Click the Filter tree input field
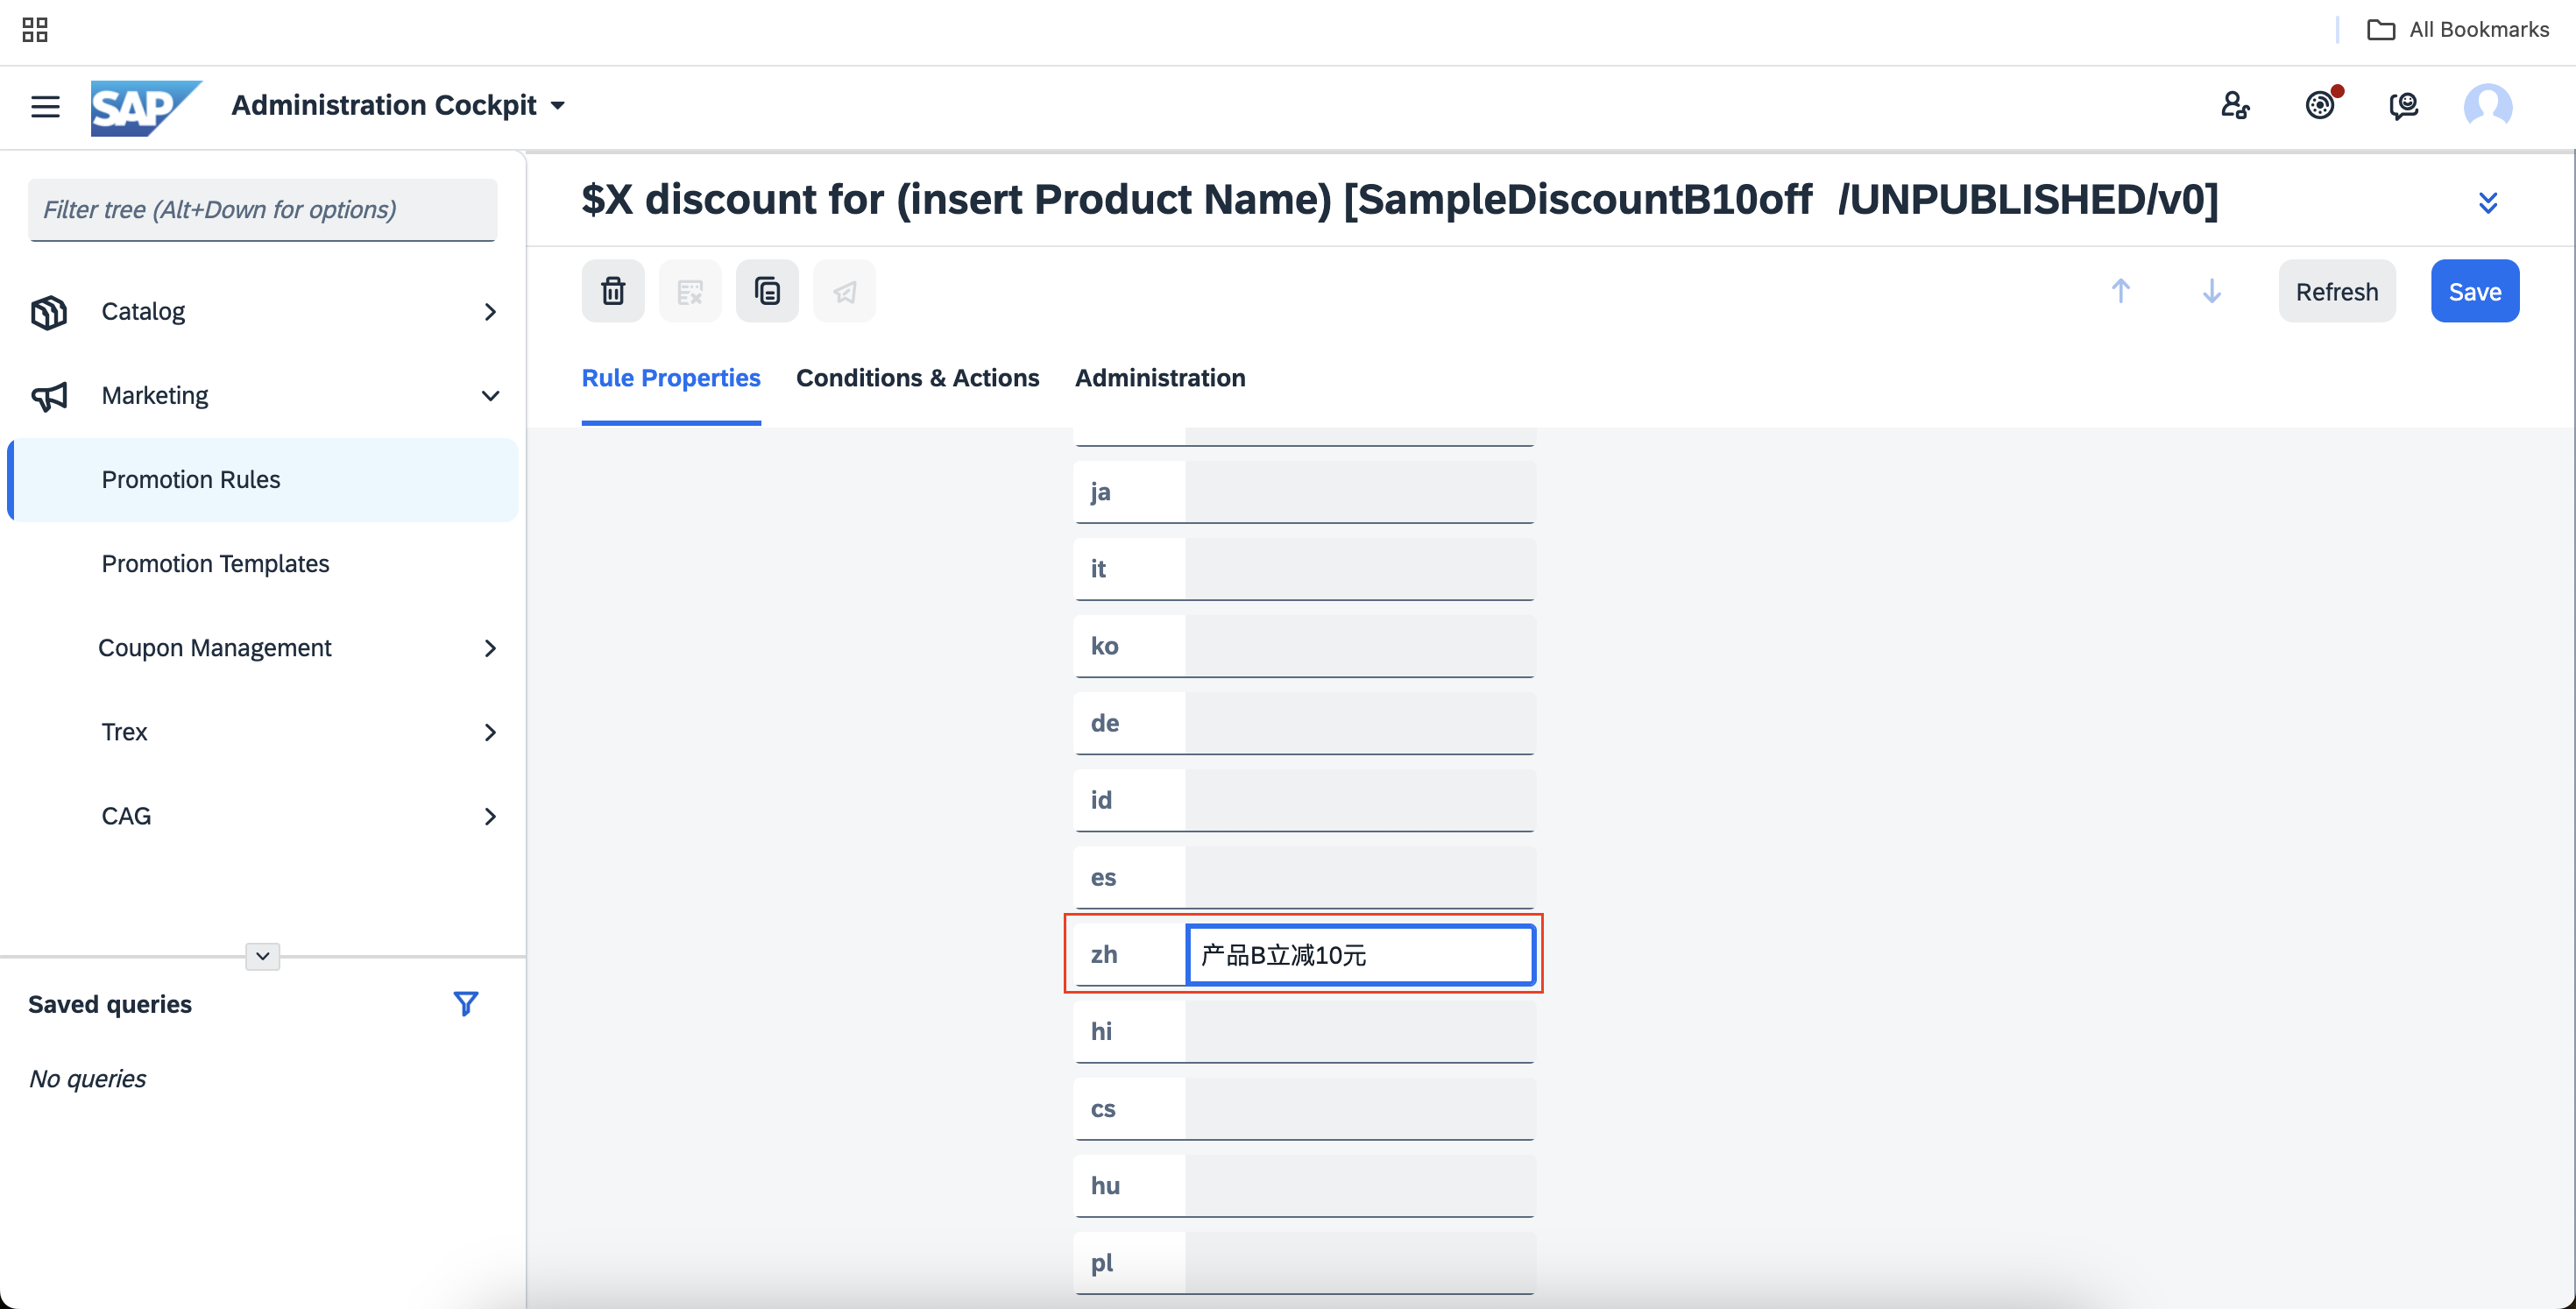This screenshot has height=1309, width=2576. [262, 209]
